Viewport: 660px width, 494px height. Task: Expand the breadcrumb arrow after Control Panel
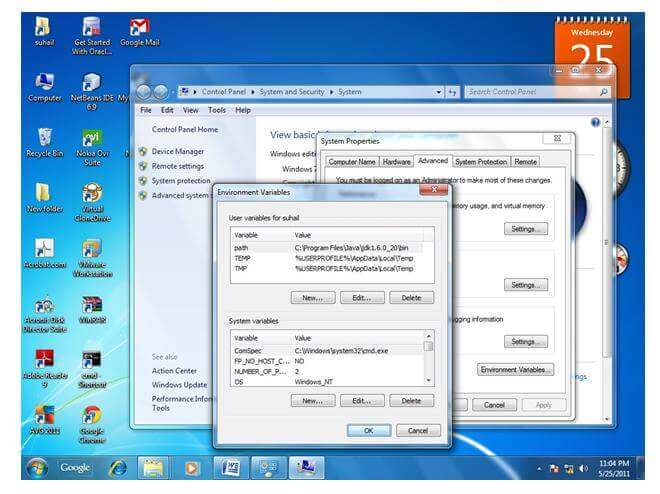coord(254,92)
